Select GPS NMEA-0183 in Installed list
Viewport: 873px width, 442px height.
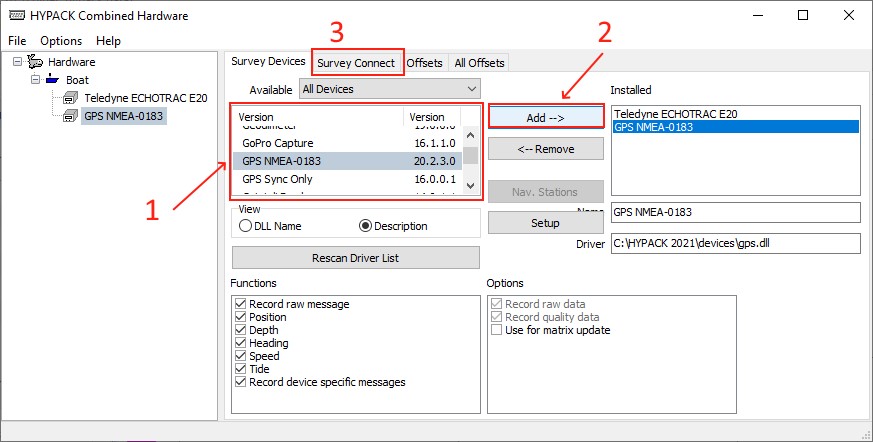[735, 127]
